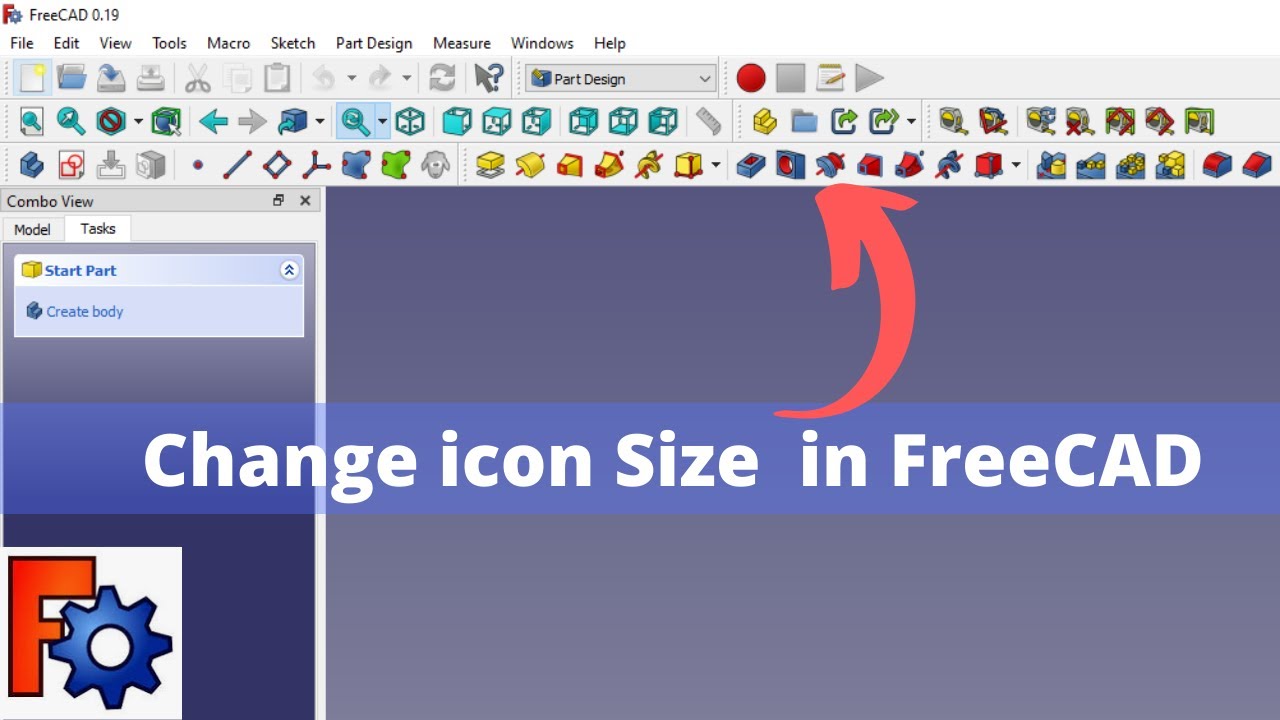The height and width of the screenshot is (720, 1280).
Task: Start macro recording with red circle
Action: click(751, 78)
